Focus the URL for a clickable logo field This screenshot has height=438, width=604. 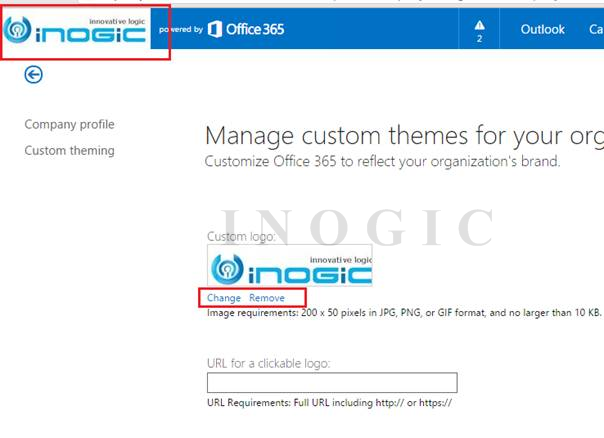click(332, 383)
